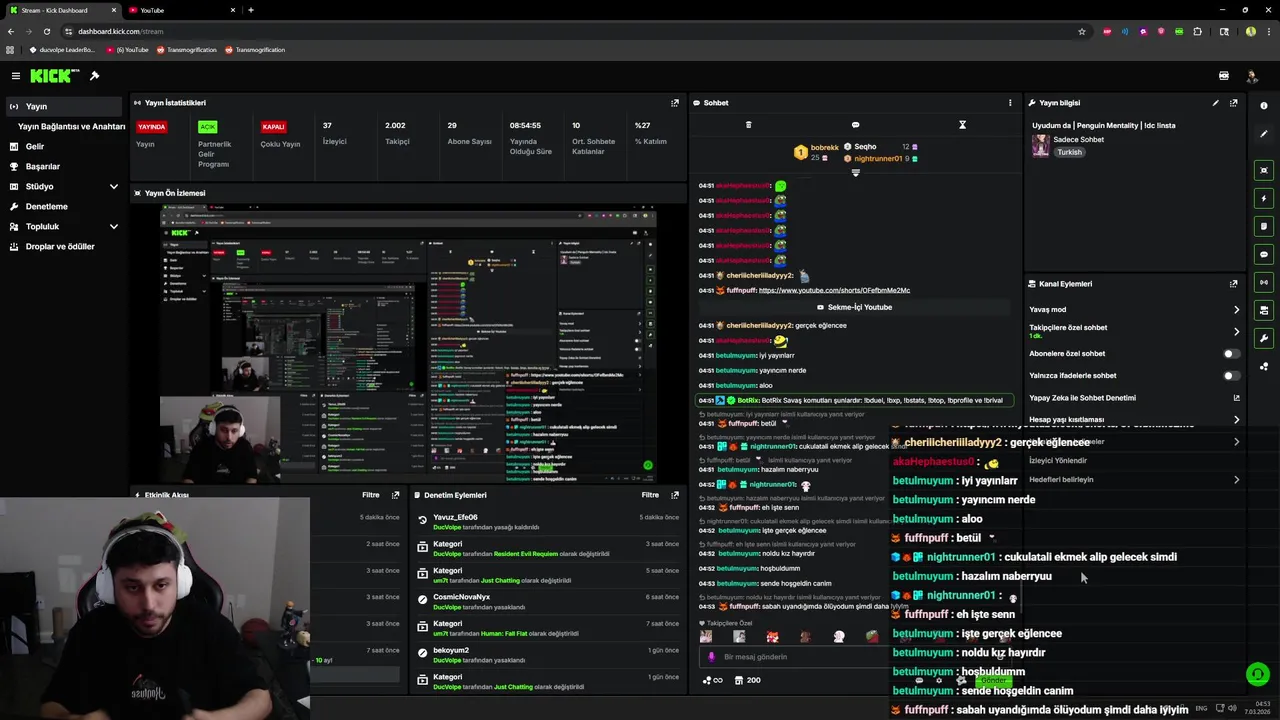Click trash icon to clear chat
Viewport: 1280px width, 720px height.
click(748, 125)
